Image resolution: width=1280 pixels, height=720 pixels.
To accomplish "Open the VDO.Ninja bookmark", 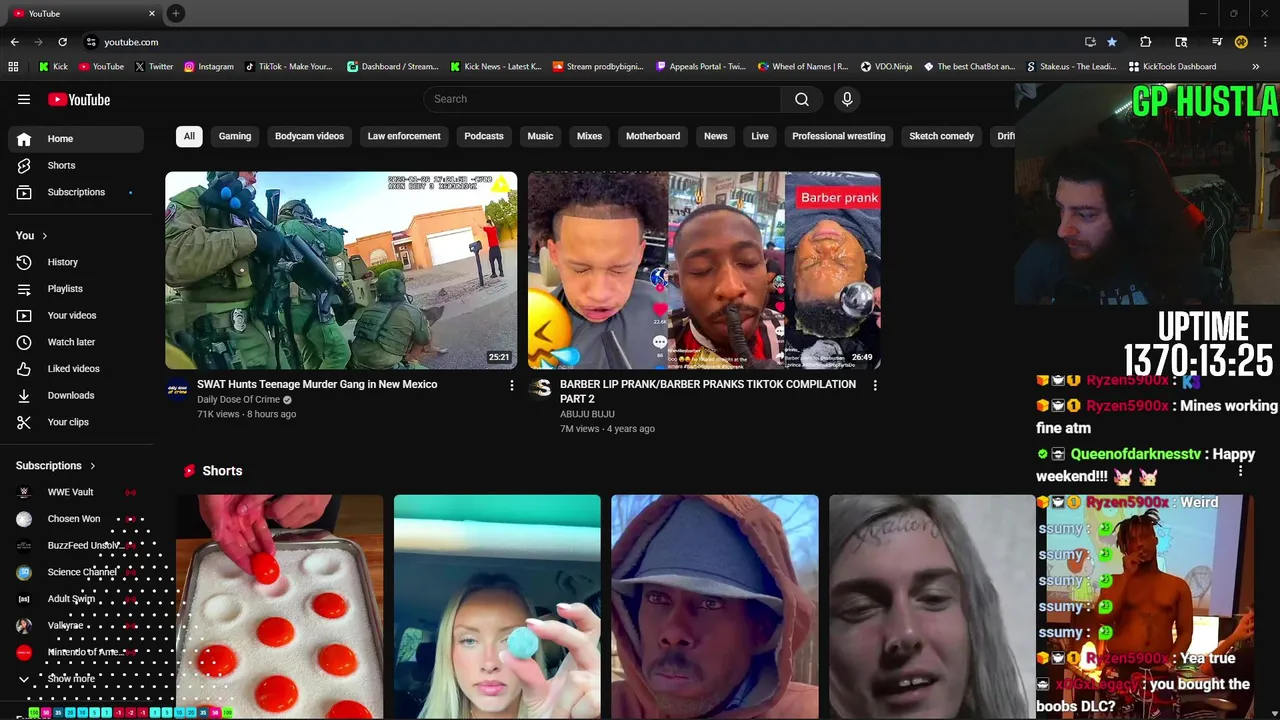I will 886,67.
